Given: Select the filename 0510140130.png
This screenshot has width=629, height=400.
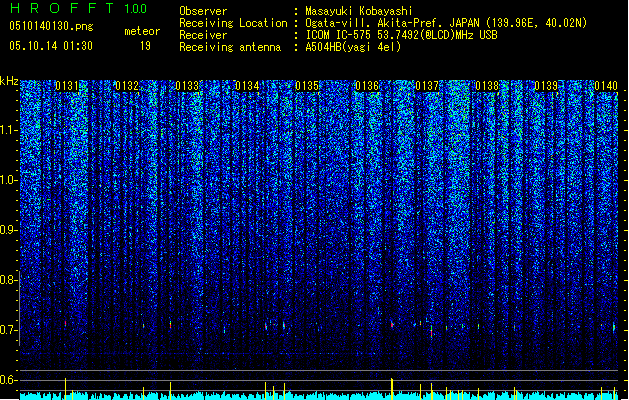Looking at the screenshot, I should point(51,27).
